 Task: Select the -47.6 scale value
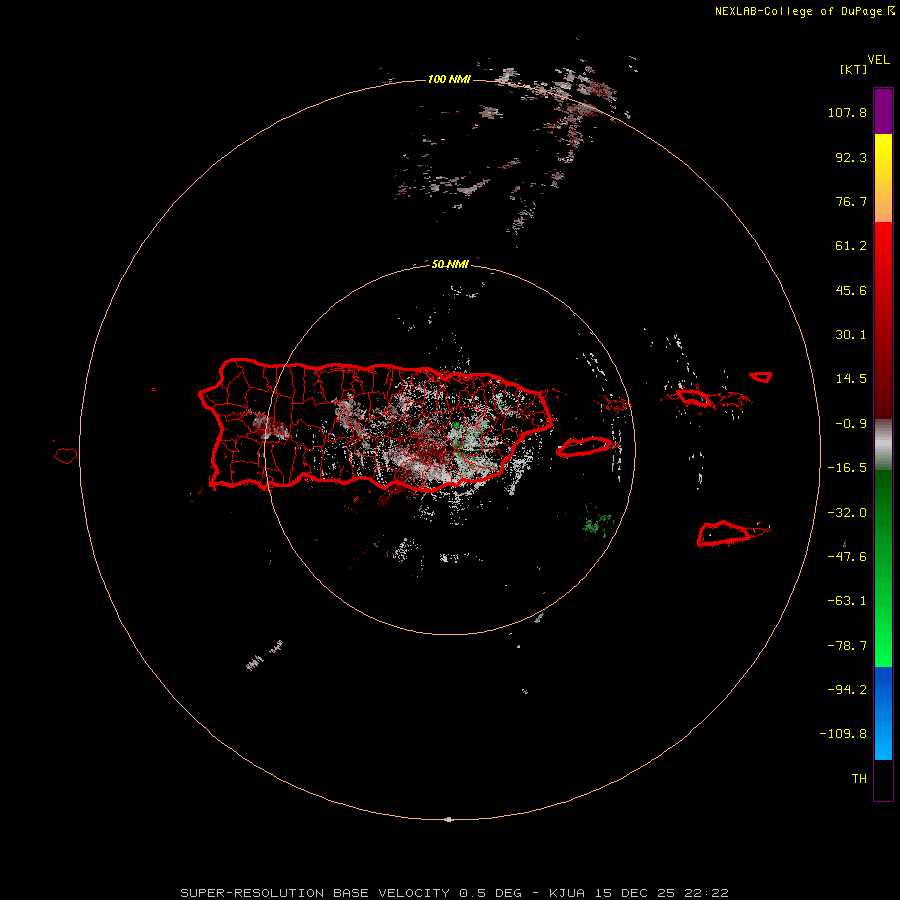point(847,557)
